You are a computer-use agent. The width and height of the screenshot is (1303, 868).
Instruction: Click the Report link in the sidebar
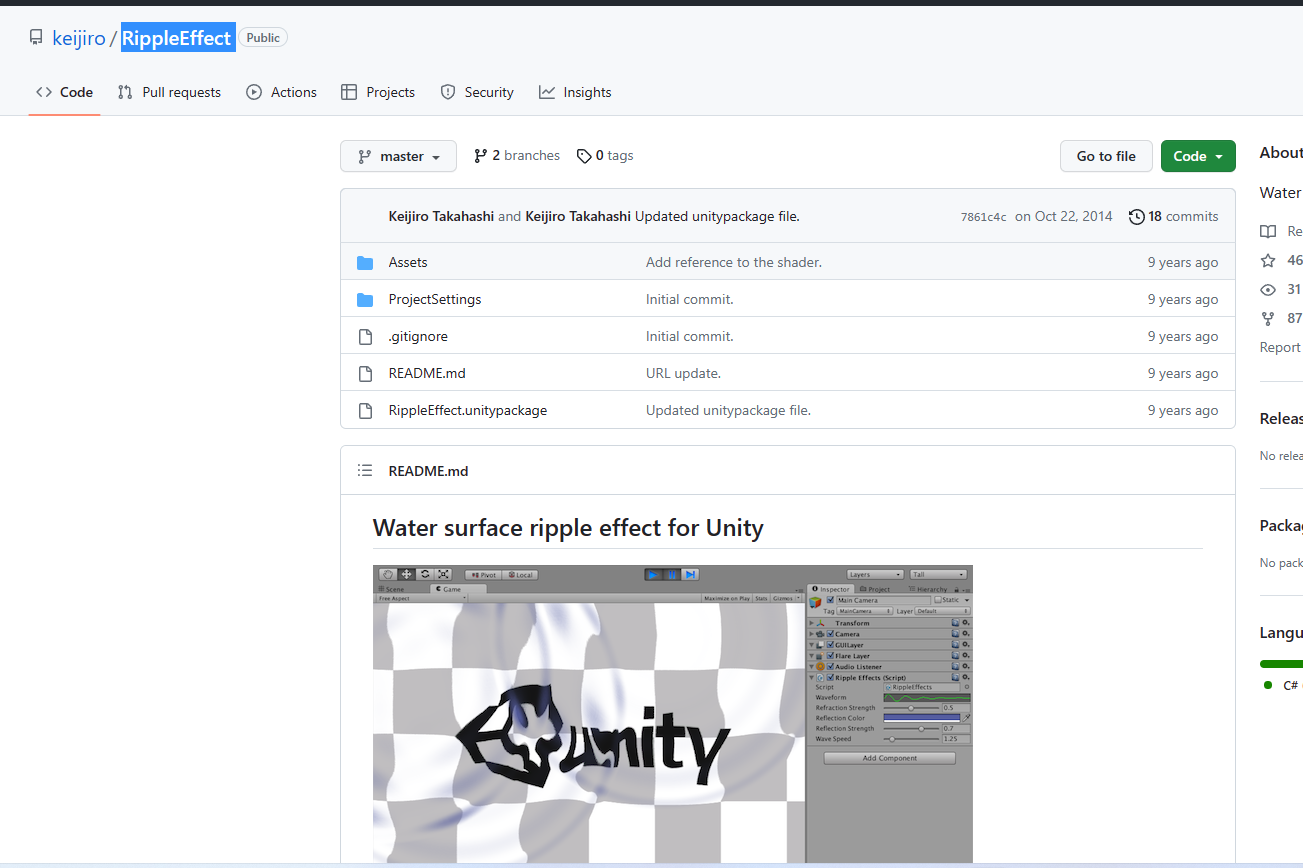[x=1280, y=347]
